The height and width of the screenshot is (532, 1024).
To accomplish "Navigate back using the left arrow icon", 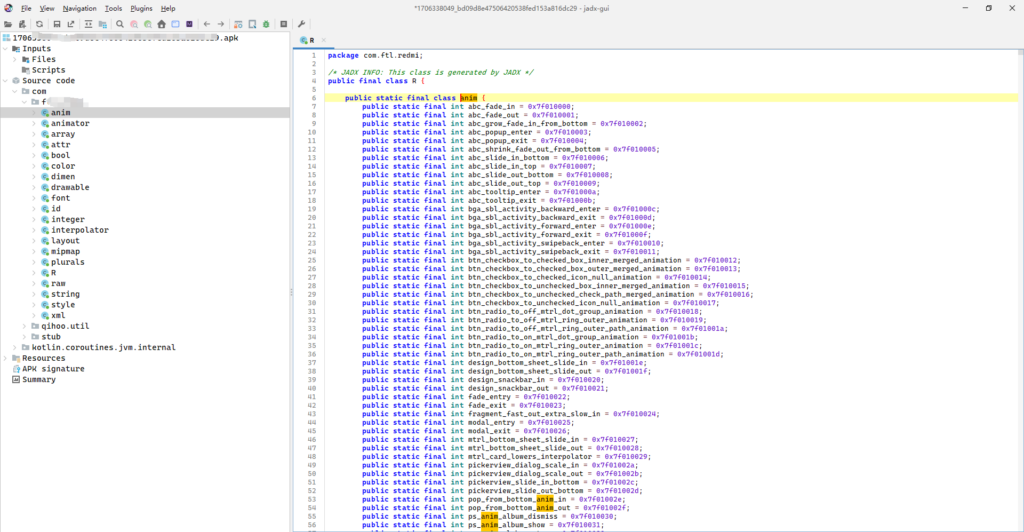I will coord(206,23).
